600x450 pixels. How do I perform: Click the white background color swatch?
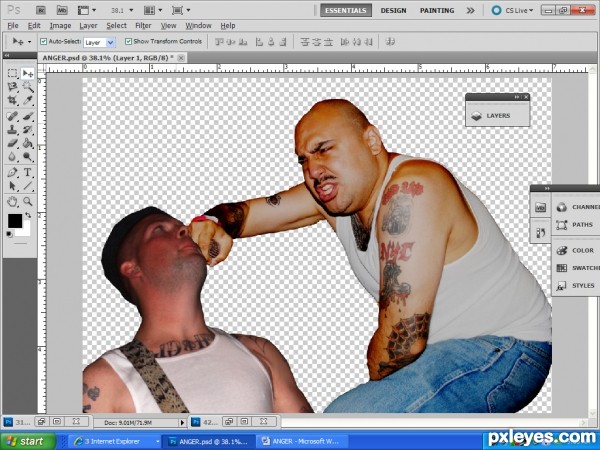click(x=24, y=231)
